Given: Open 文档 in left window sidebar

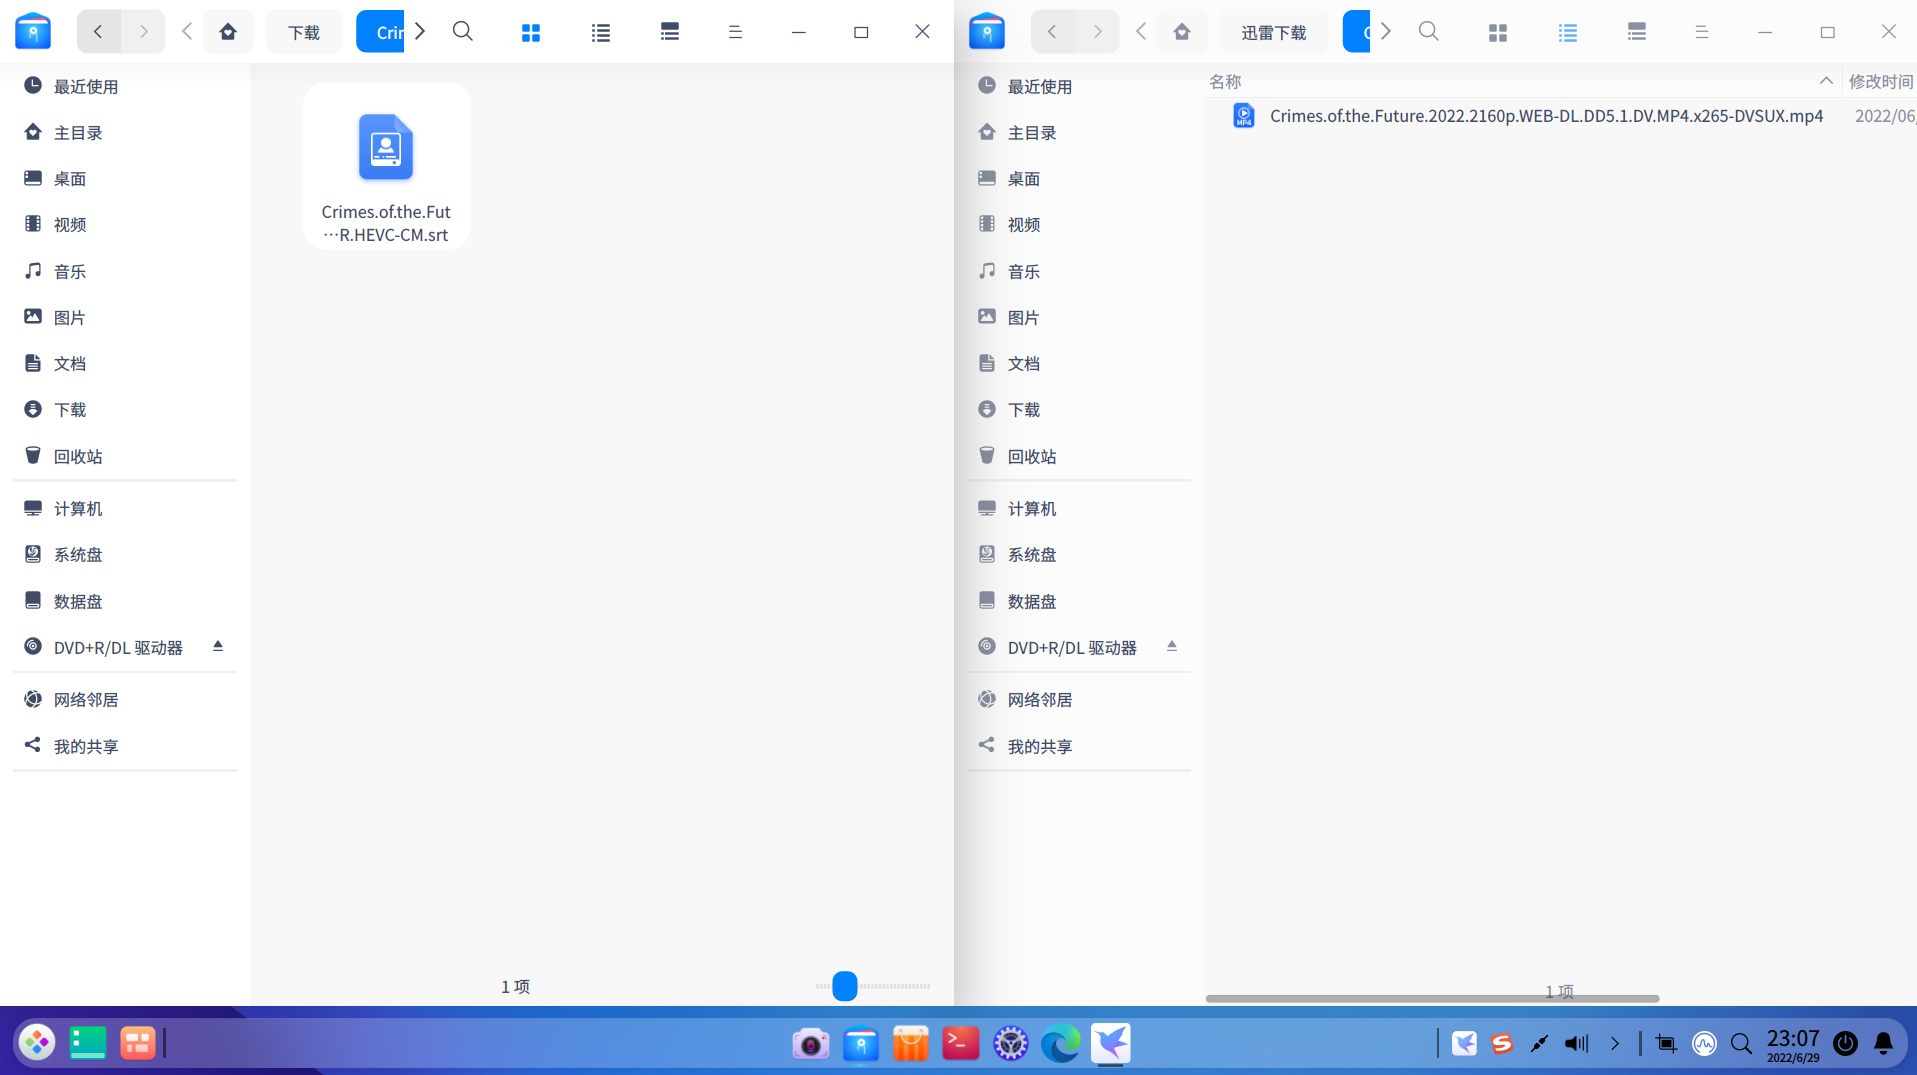Looking at the screenshot, I should tap(125, 363).
